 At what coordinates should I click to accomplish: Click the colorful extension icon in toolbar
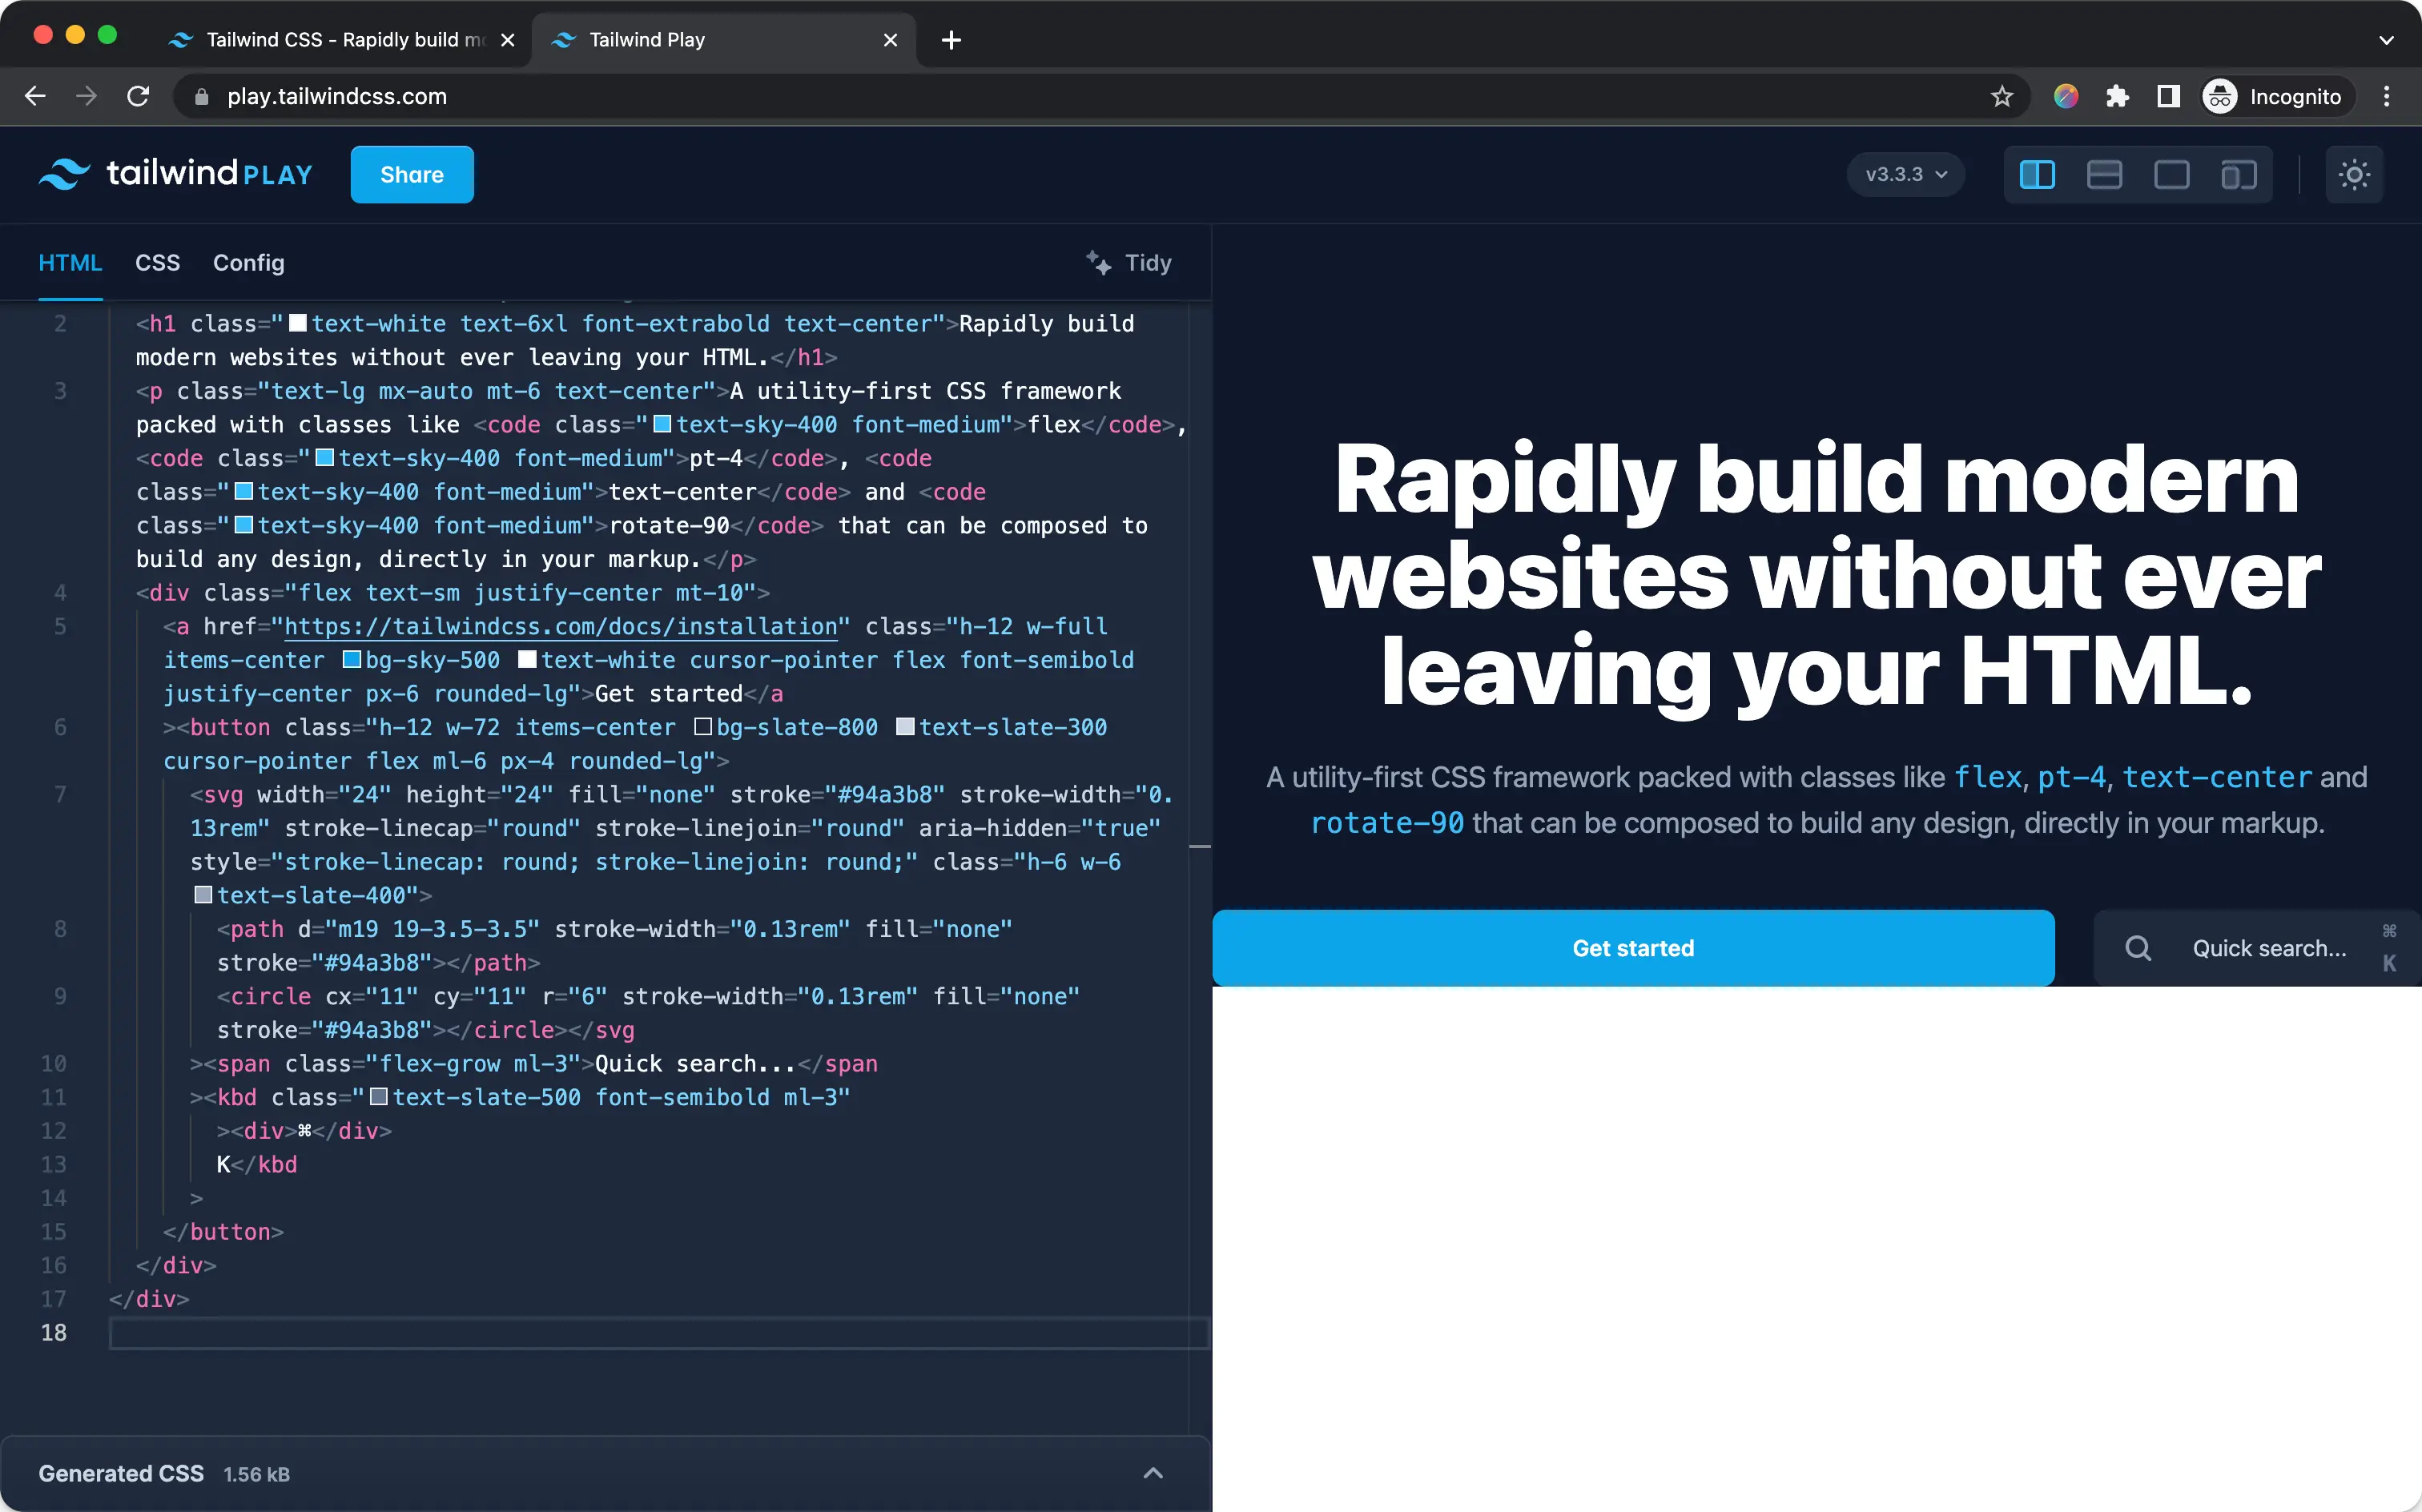2066,96
